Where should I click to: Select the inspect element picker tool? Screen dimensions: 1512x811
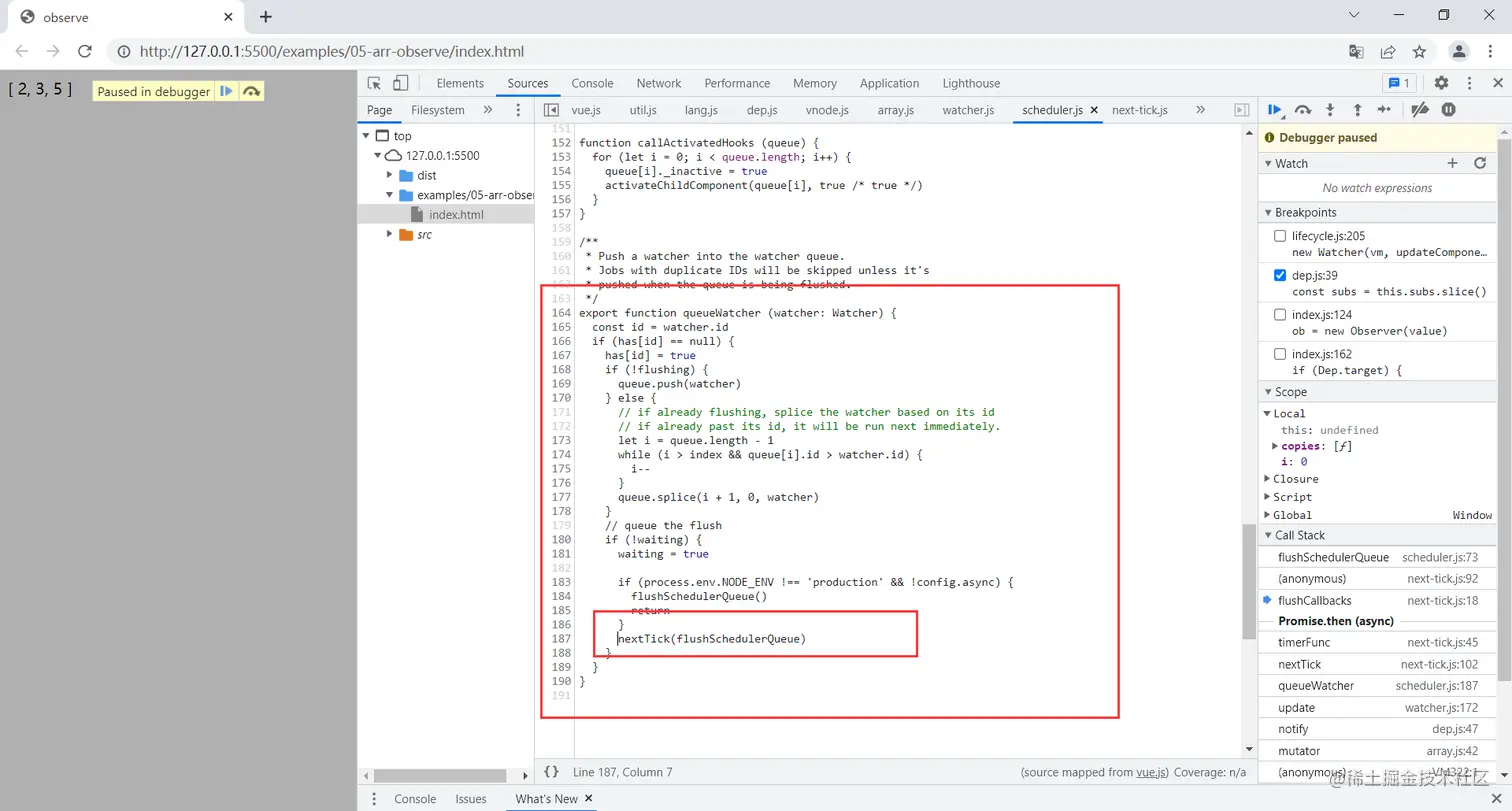[x=374, y=83]
